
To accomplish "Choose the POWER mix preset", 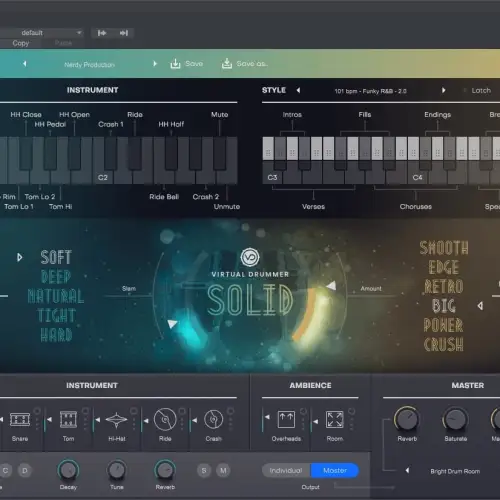I will click(x=443, y=325).
